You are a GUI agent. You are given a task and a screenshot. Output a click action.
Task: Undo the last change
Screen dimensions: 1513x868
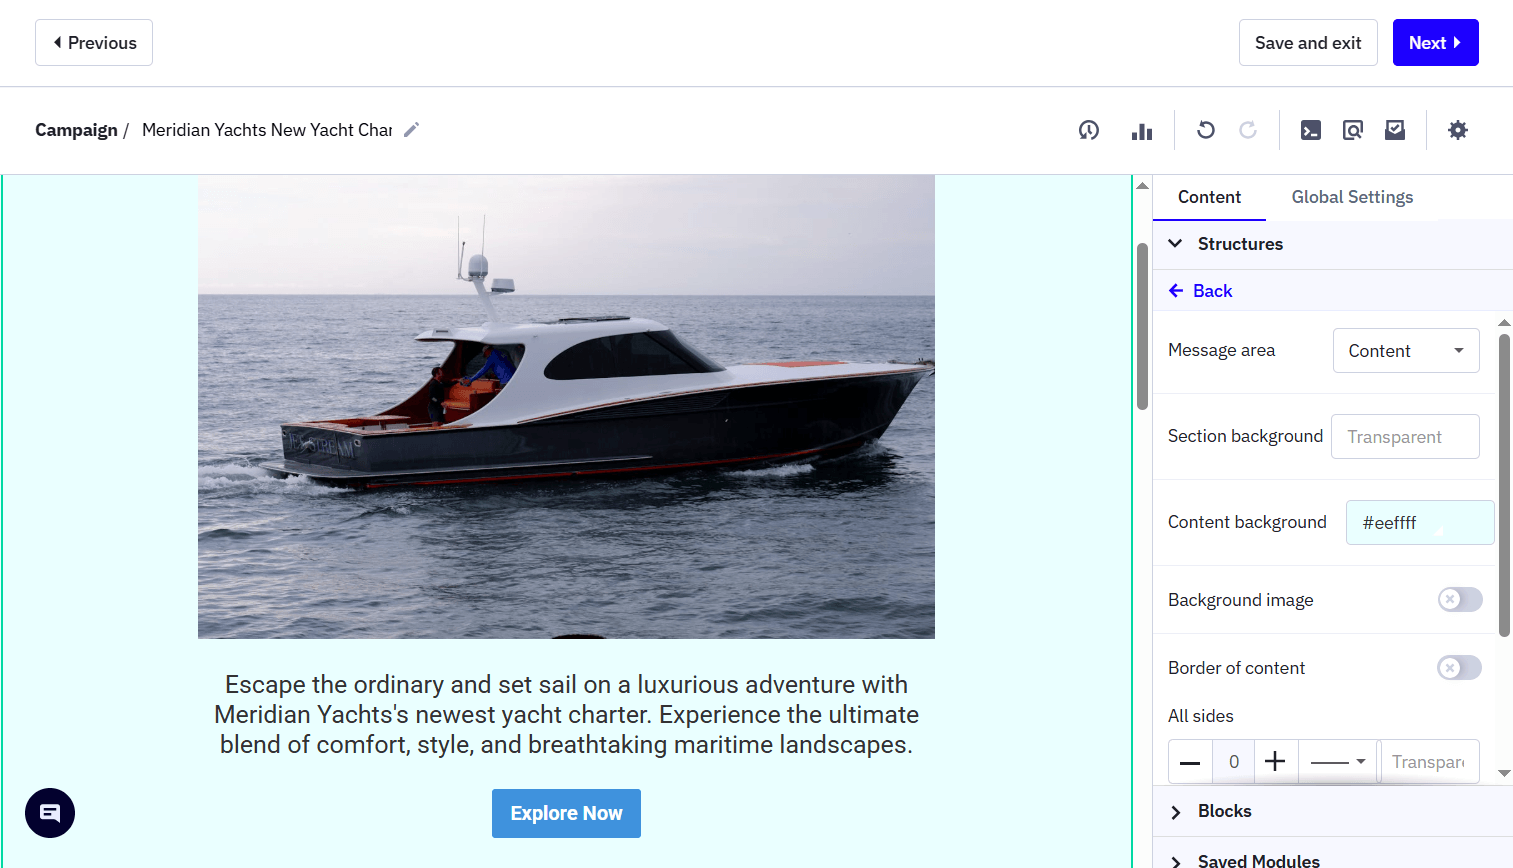pyautogui.click(x=1205, y=130)
